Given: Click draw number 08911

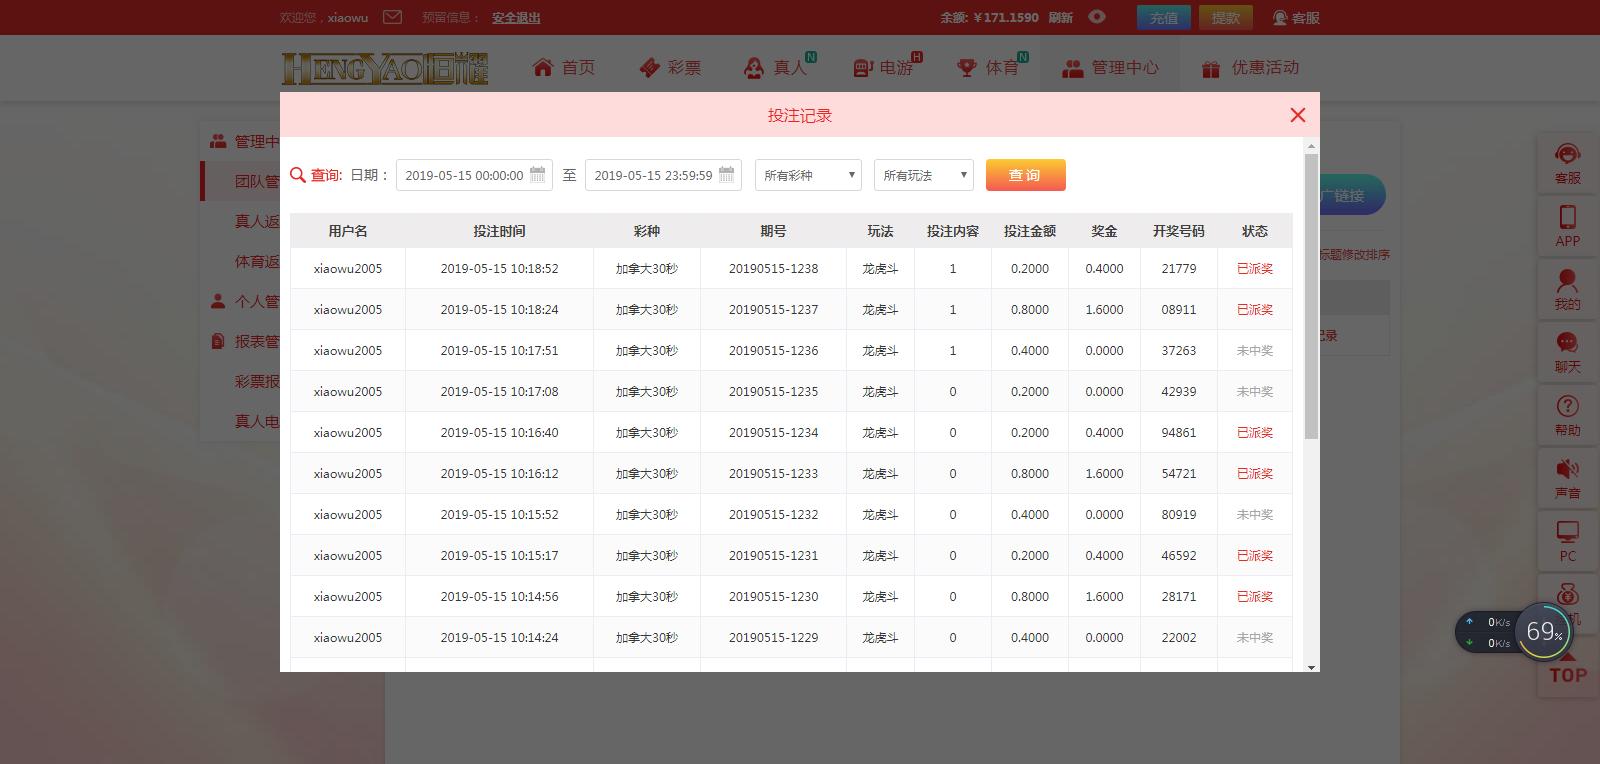Looking at the screenshot, I should pos(1179,310).
